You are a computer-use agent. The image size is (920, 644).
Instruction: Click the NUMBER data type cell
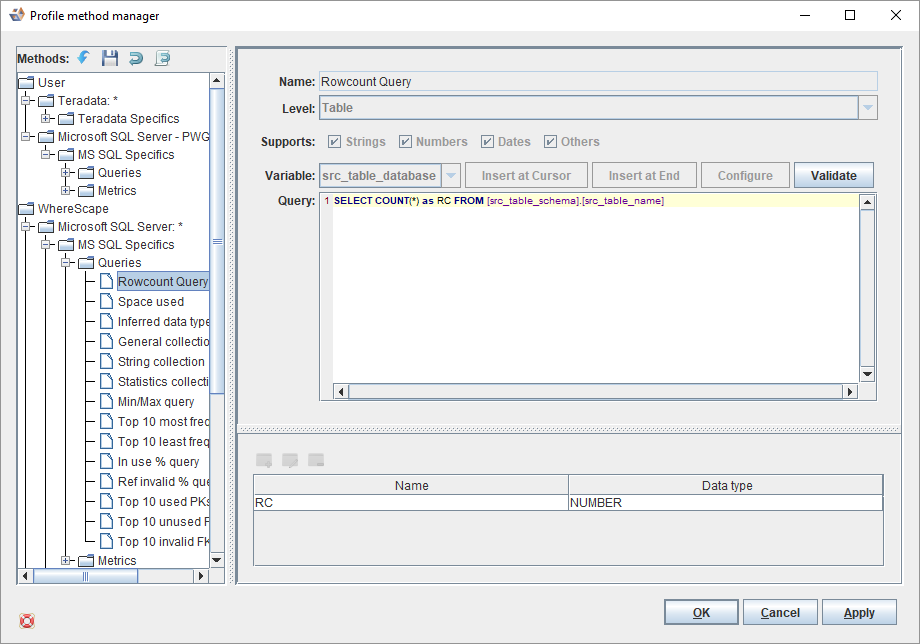tap(726, 503)
